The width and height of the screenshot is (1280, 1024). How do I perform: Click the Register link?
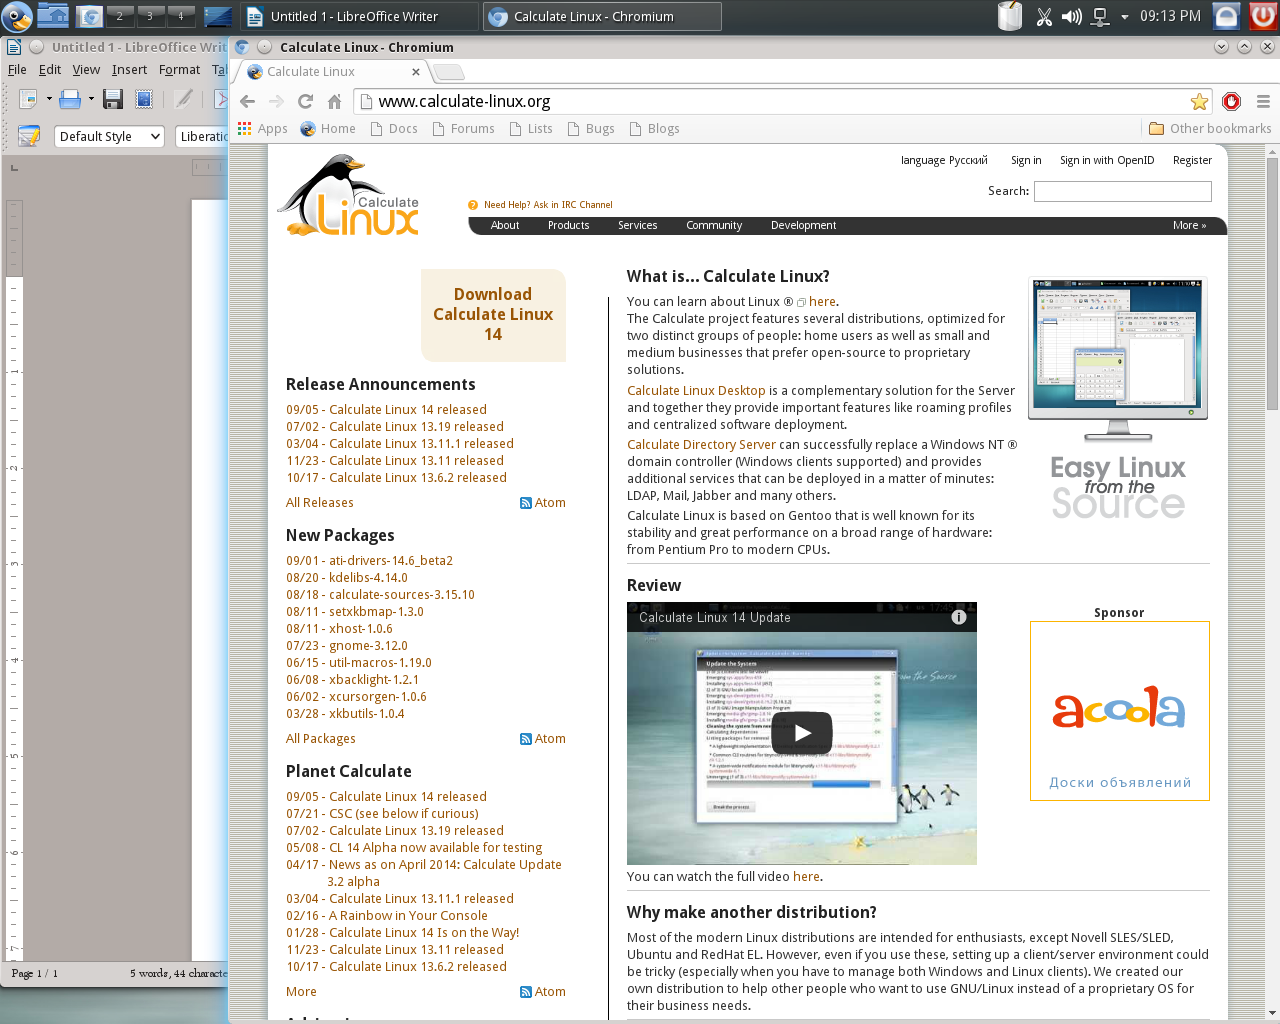pos(1192,160)
